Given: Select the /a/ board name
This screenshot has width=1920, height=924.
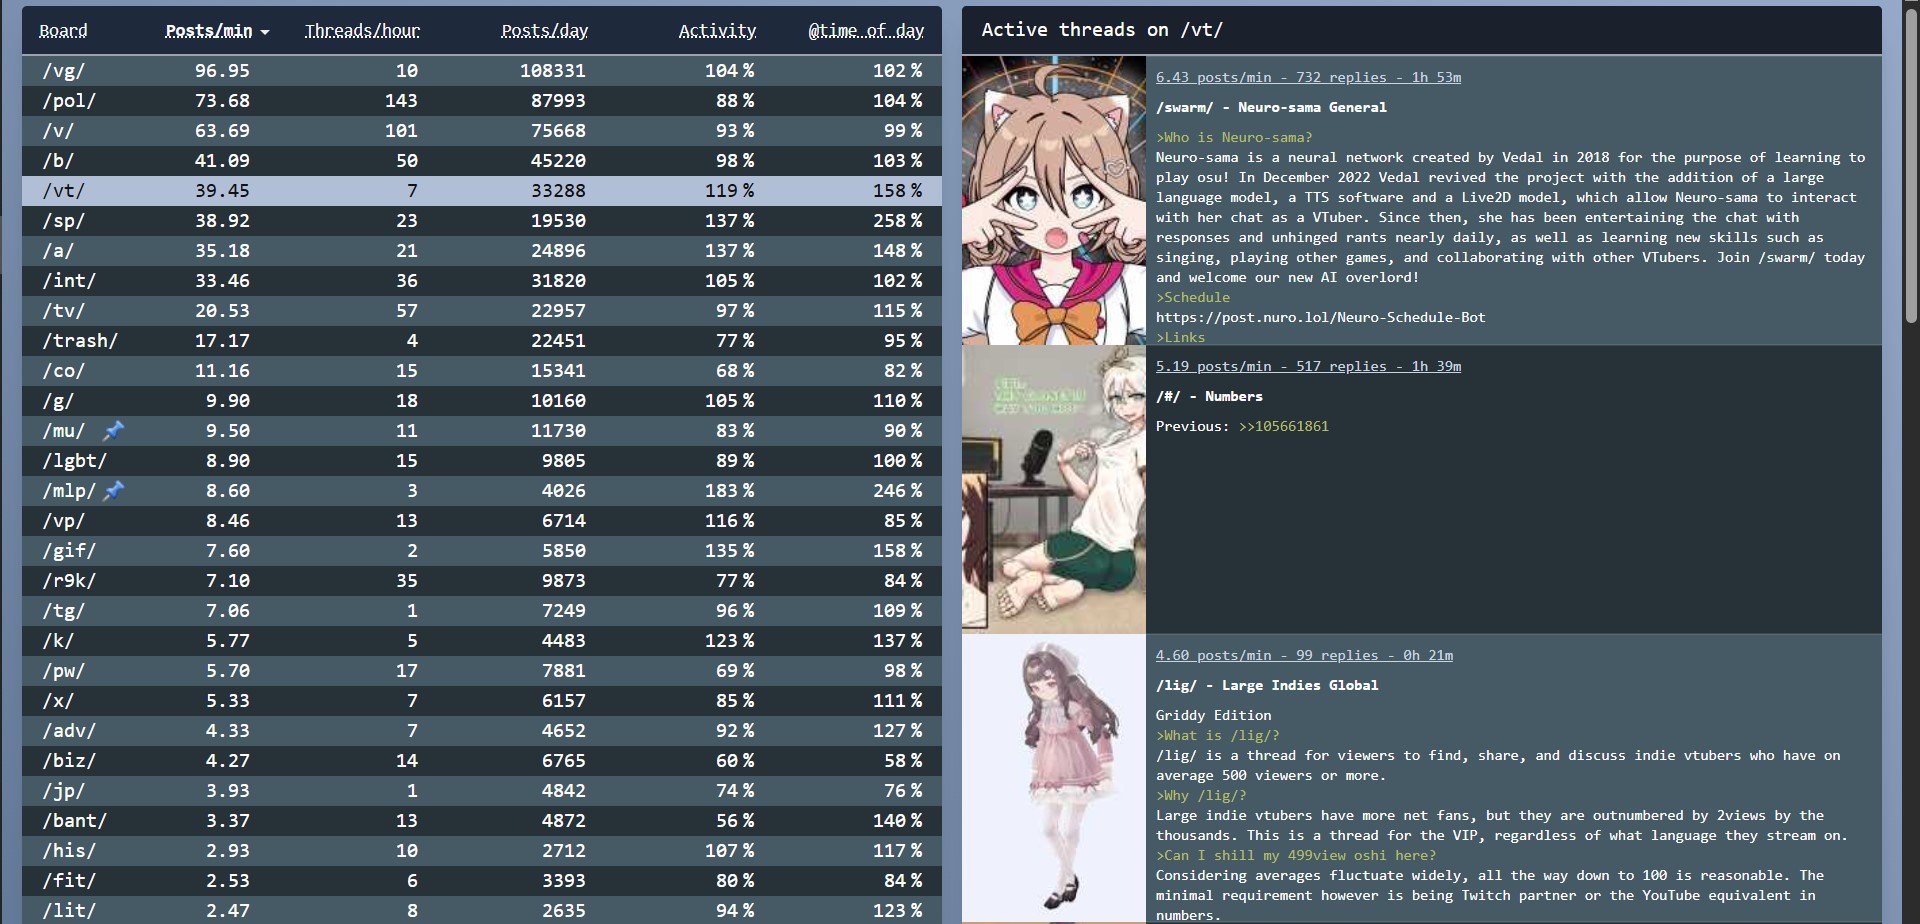Looking at the screenshot, I should coord(58,251).
